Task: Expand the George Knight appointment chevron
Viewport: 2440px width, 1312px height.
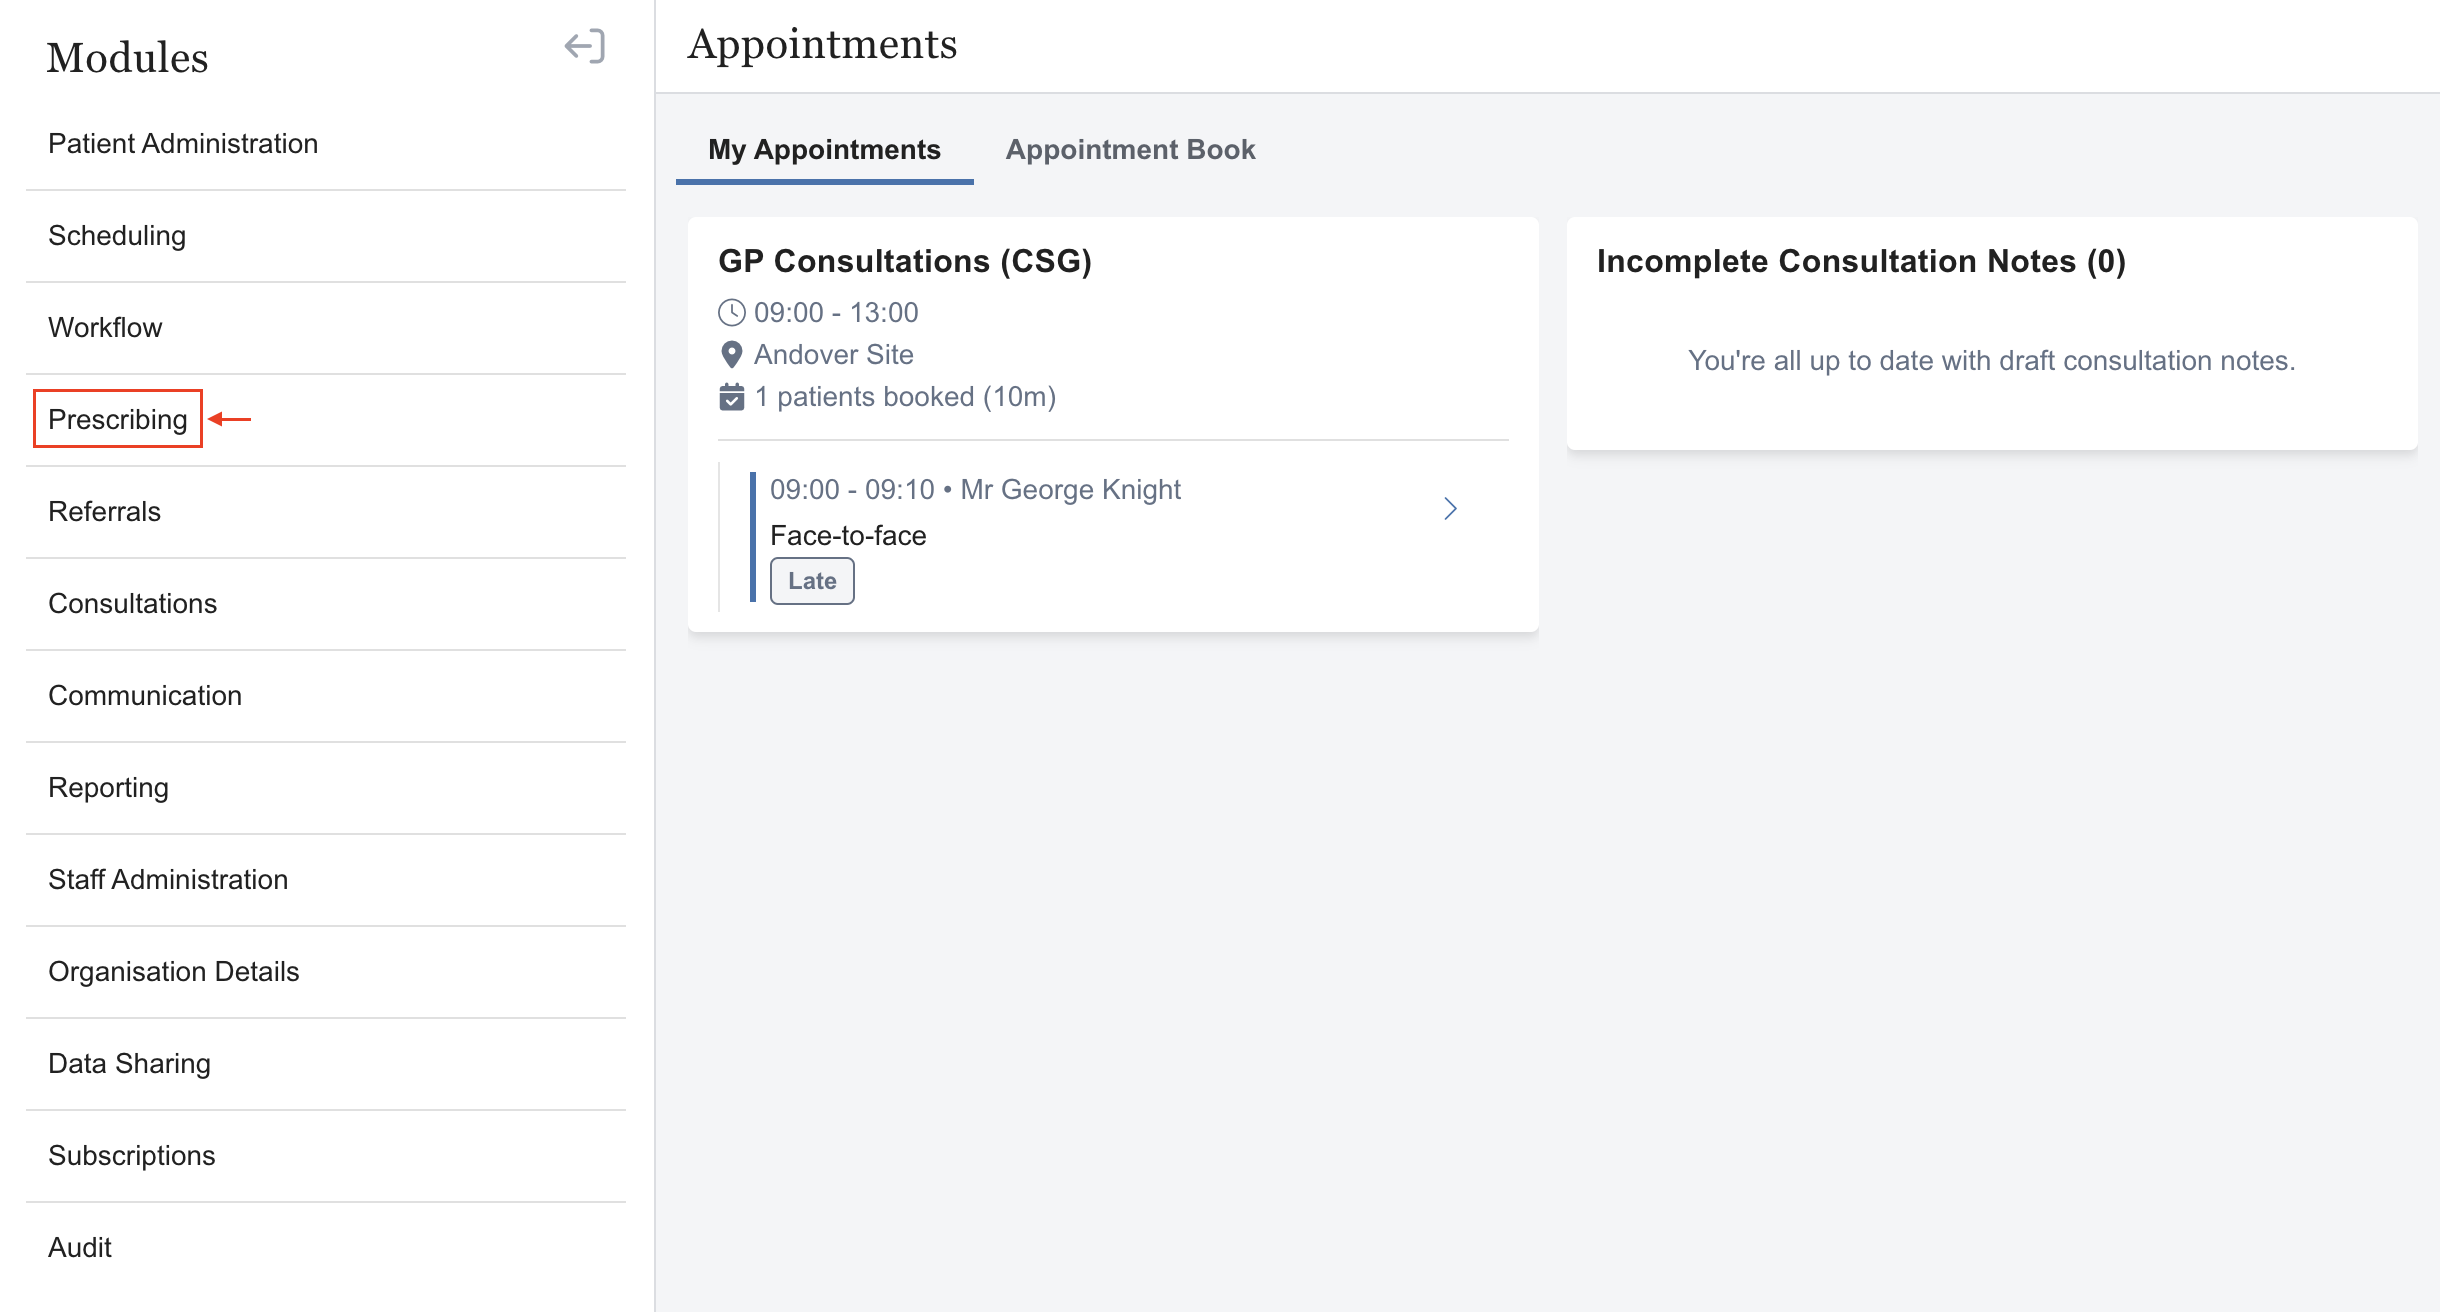Action: pyautogui.click(x=1450, y=509)
